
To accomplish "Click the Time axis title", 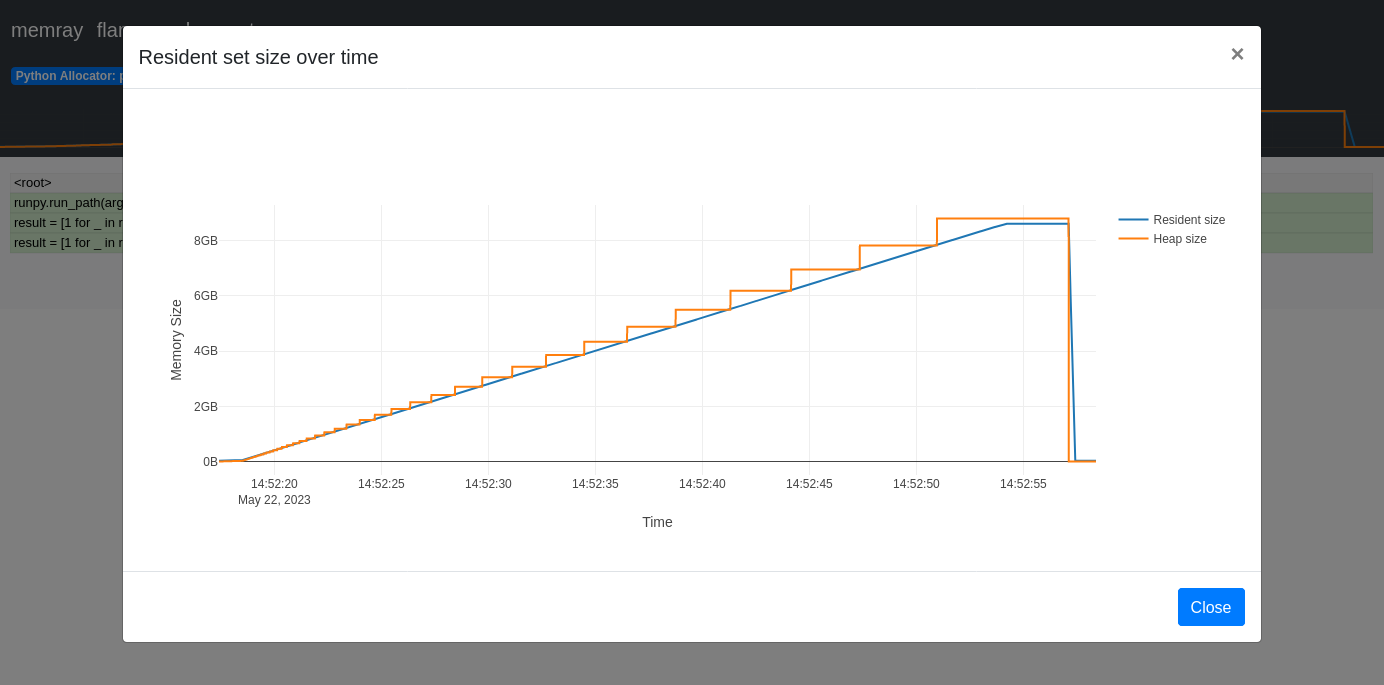I will (x=657, y=522).
